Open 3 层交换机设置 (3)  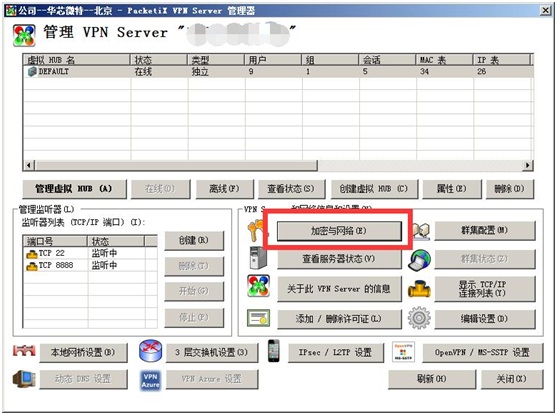(212, 353)
